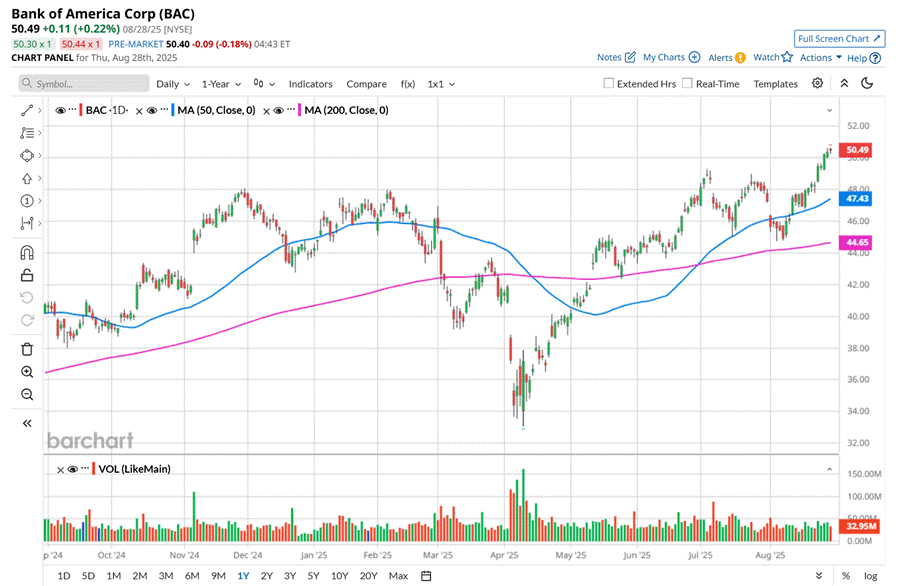Screen dimensions: 903x586
Task: Hide the VOL indicator
Action: [x=73, y=469]
